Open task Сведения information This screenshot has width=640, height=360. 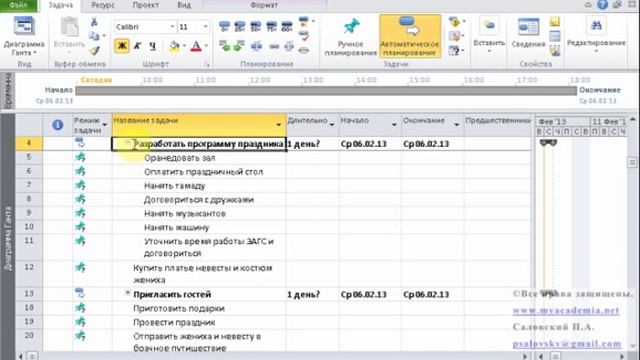(529, 33)
